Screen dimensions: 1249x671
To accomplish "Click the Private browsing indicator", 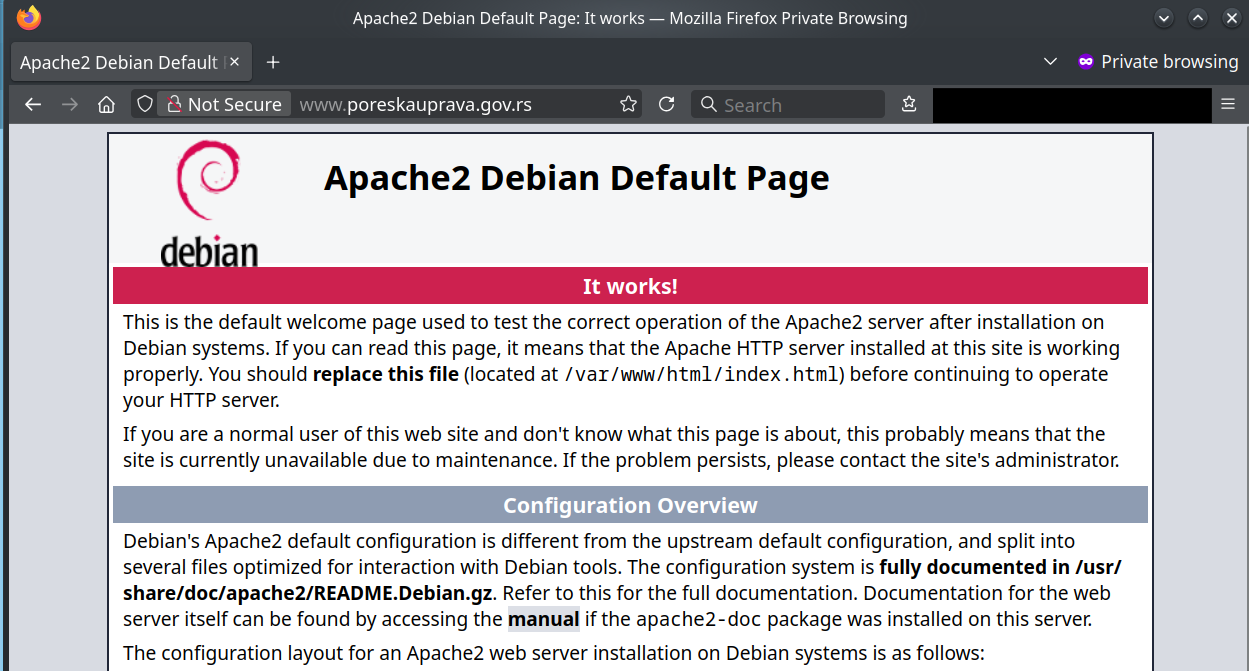I will (1157, 62).
